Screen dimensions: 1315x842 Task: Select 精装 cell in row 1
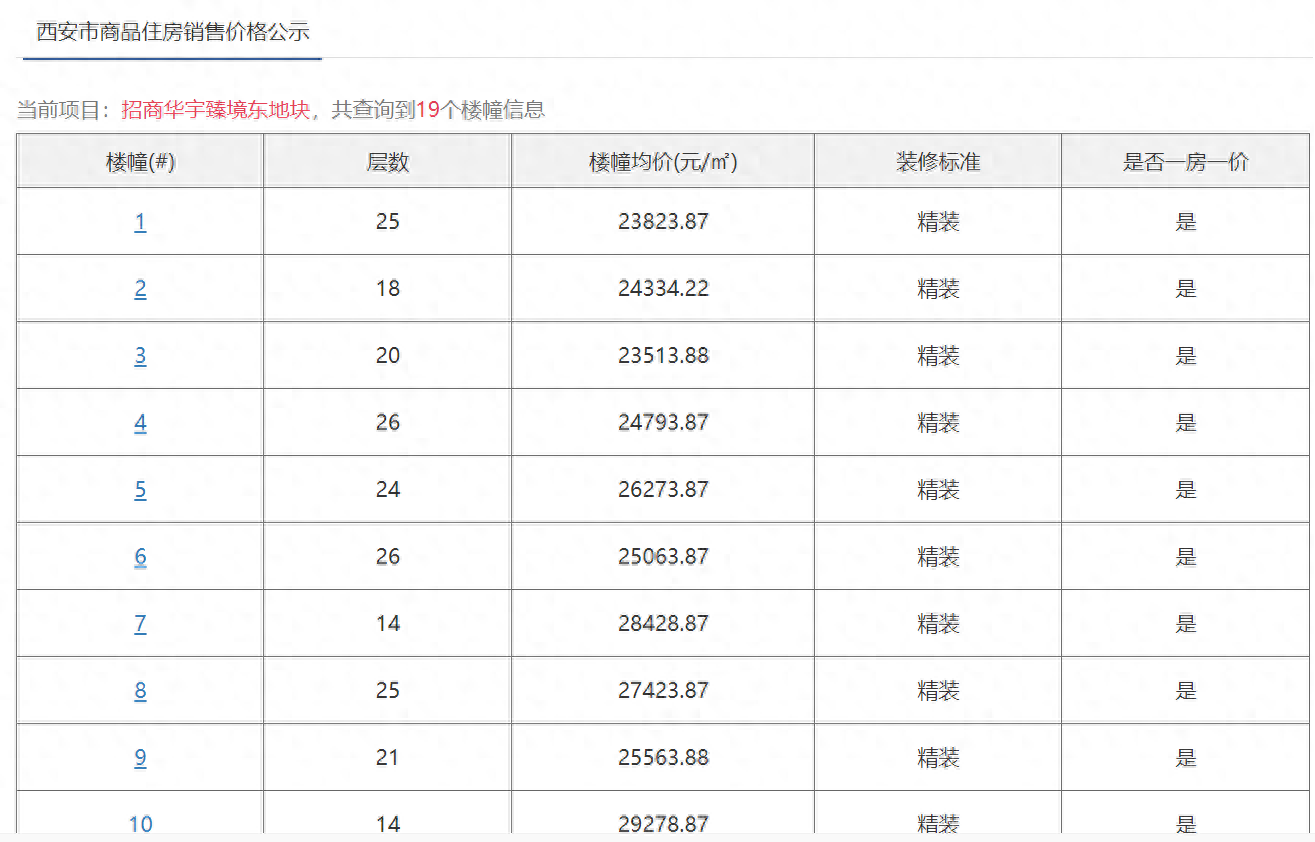coord(938,222)
